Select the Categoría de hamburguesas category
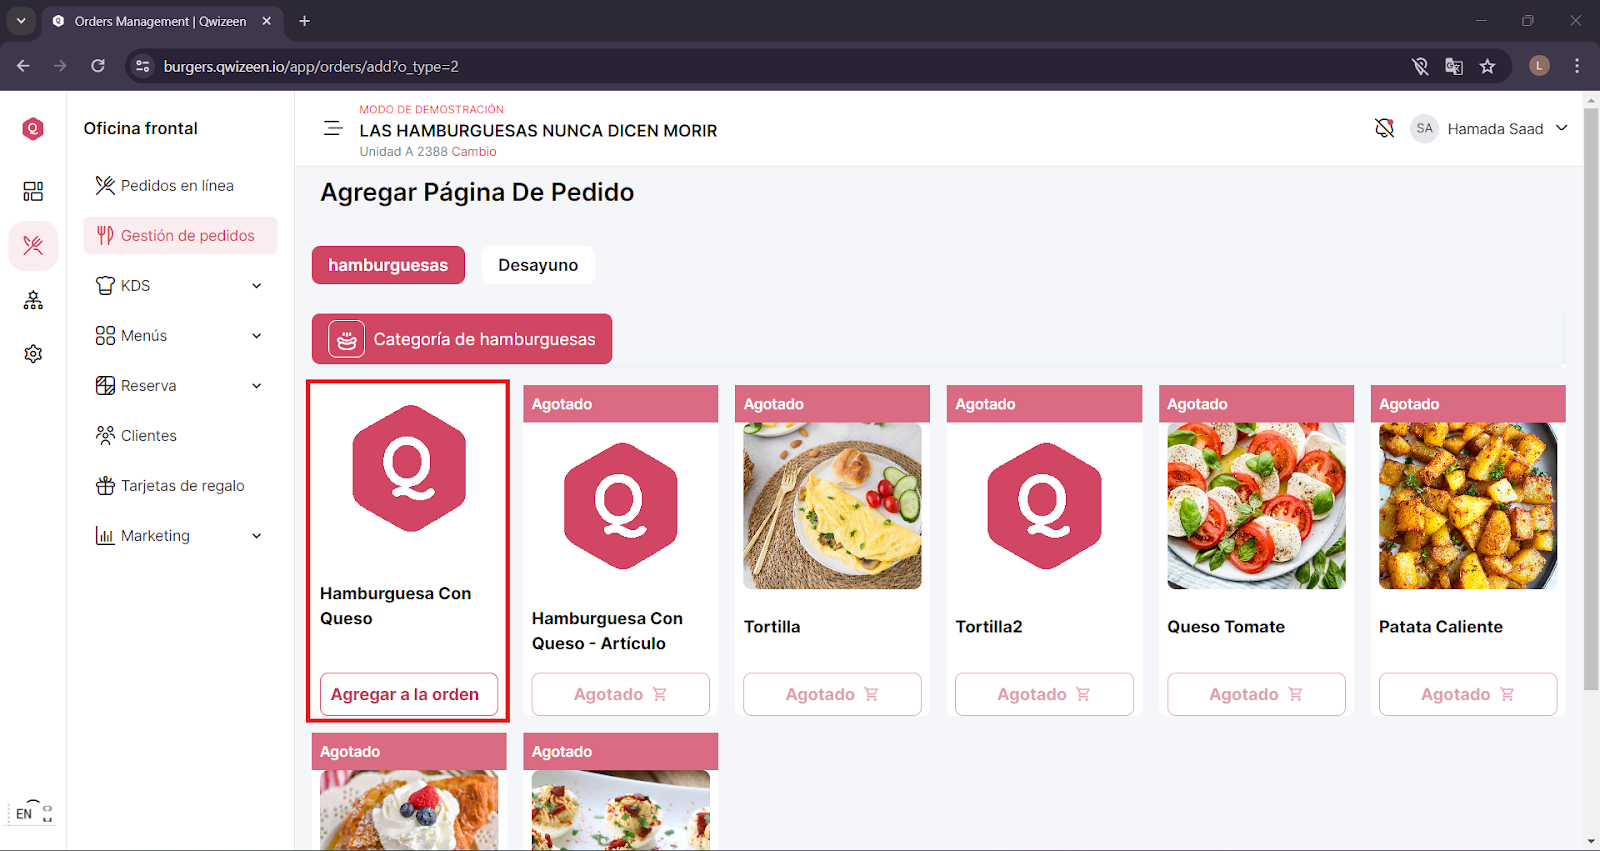The height and width of the screenshot is (851, 1600). click(x=462, y=339)
